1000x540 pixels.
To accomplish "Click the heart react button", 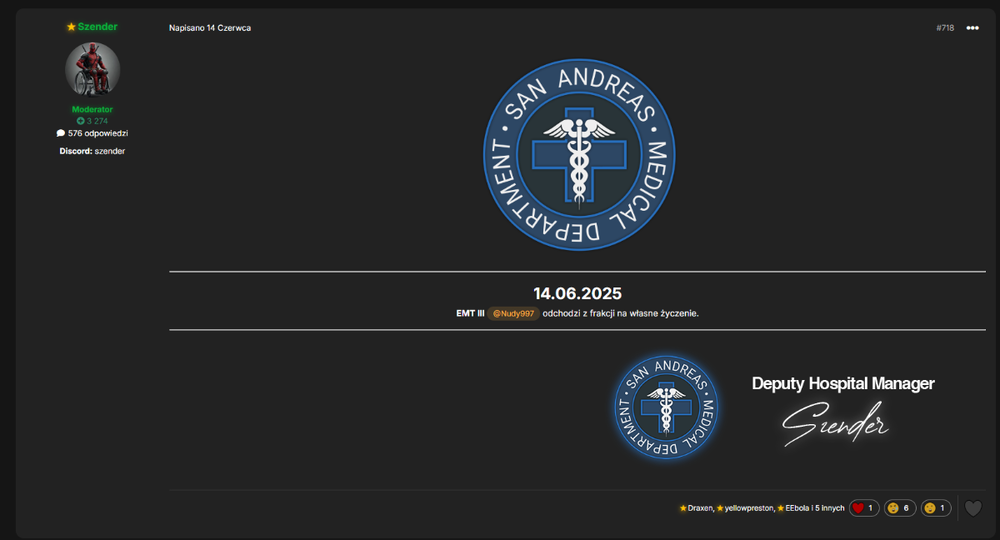I will pos(973,508).
